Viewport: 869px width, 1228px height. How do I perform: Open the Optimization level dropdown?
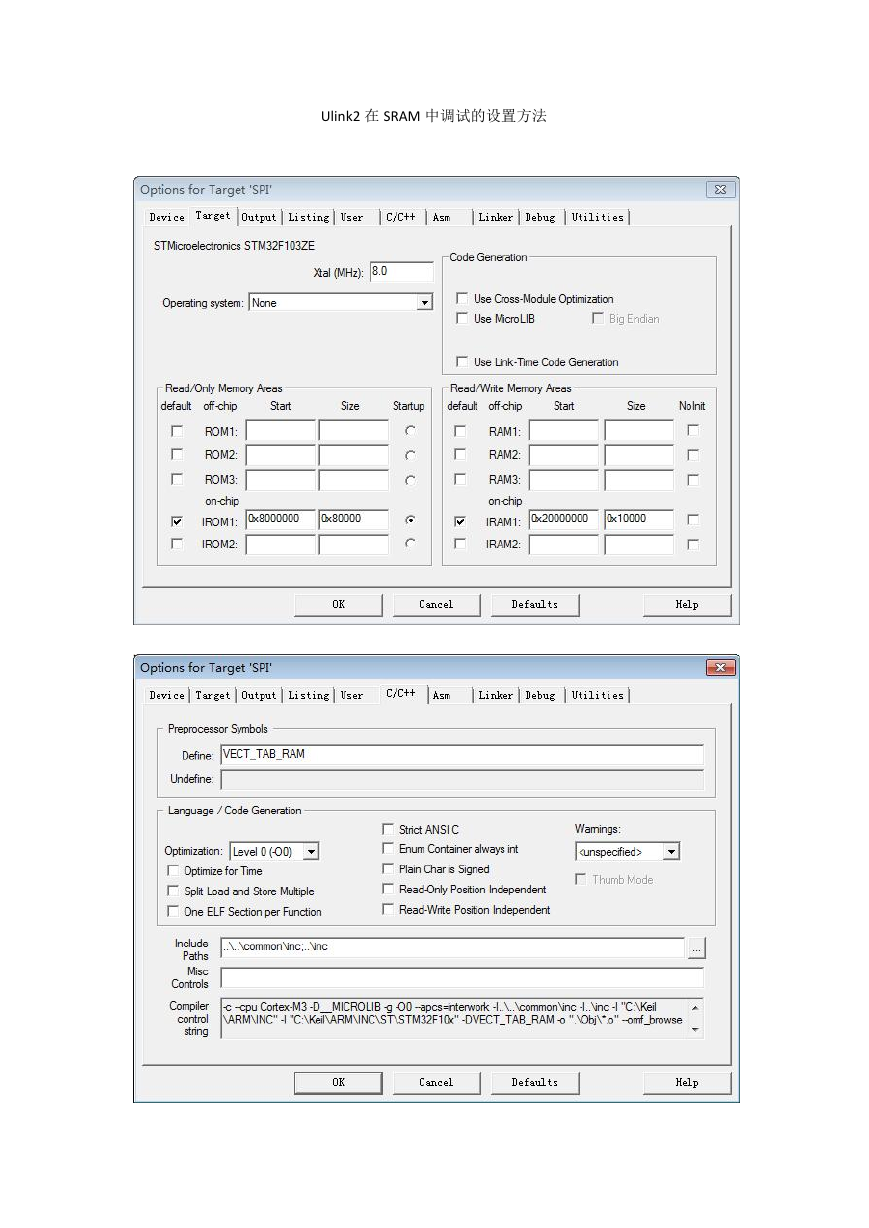click(x=311, y=851)
